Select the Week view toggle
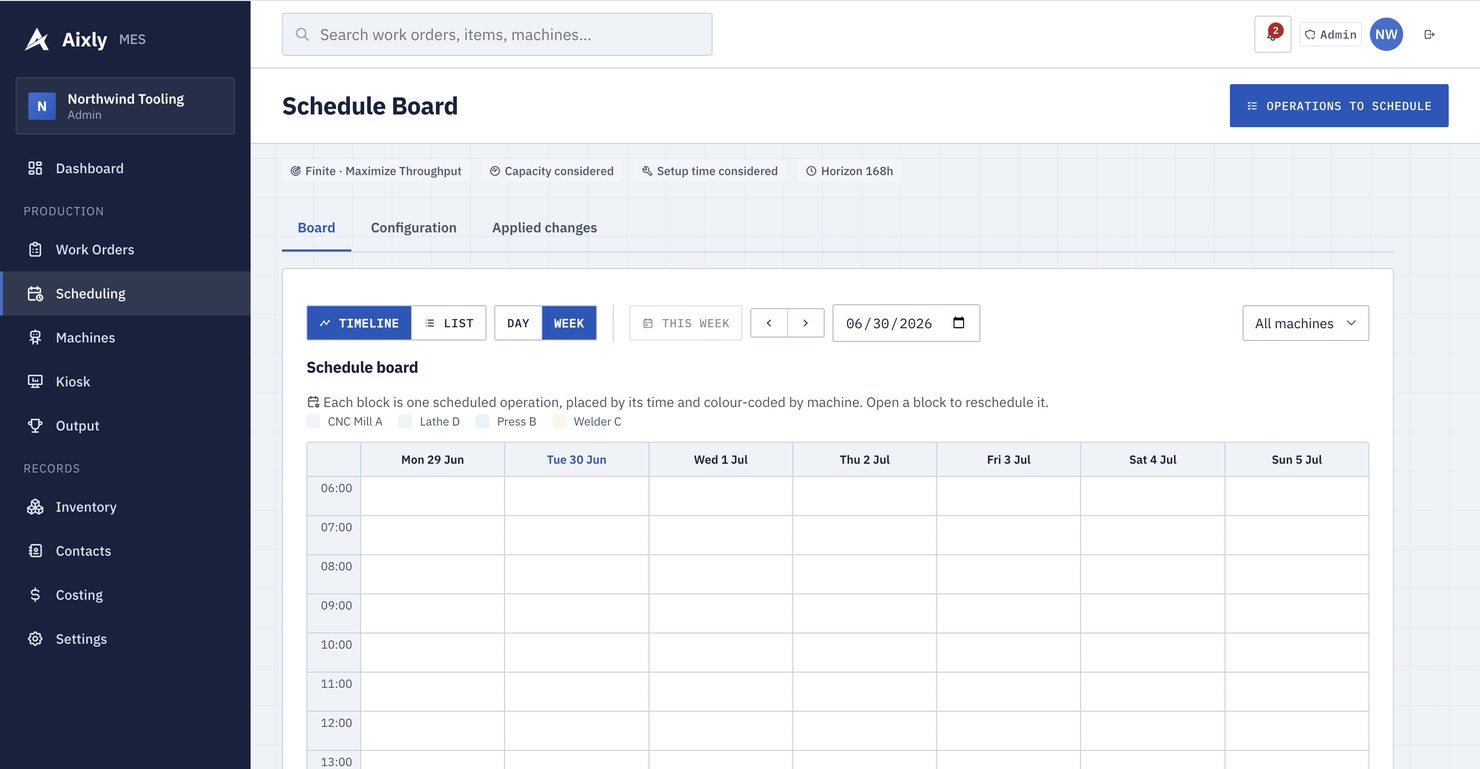 [569, 323]
